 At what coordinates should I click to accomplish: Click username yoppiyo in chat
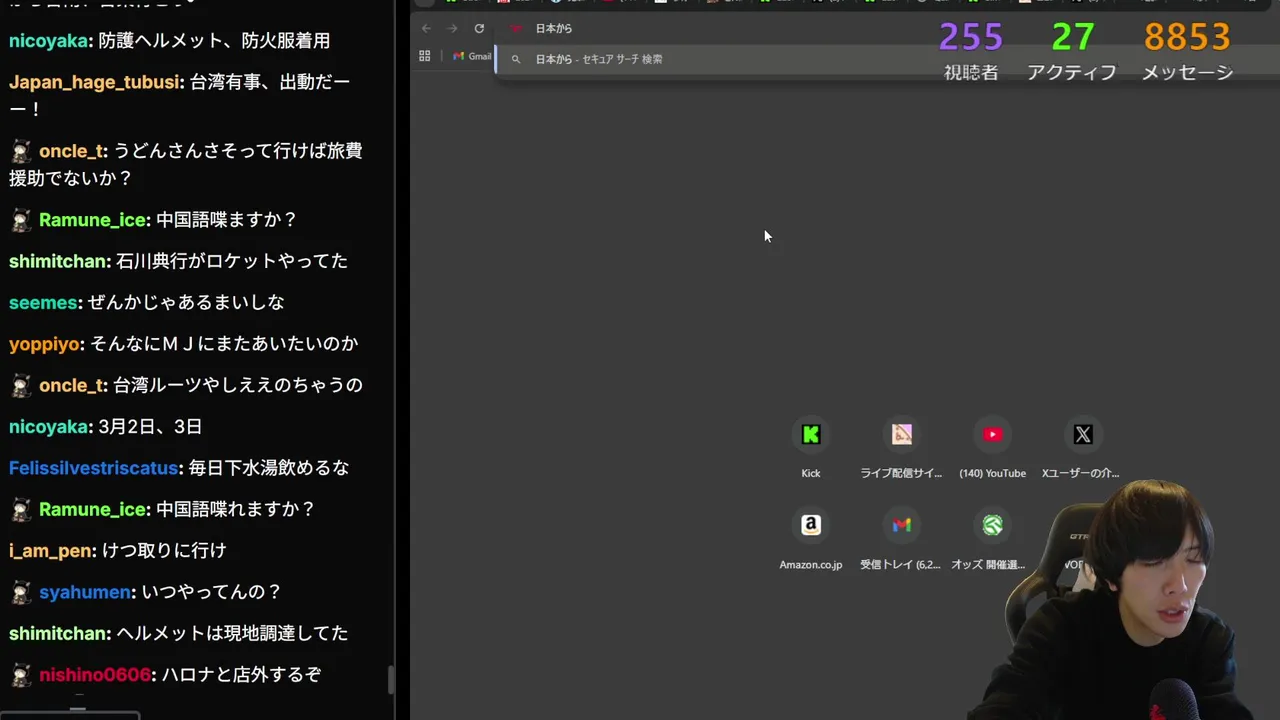tap(44, 344)
